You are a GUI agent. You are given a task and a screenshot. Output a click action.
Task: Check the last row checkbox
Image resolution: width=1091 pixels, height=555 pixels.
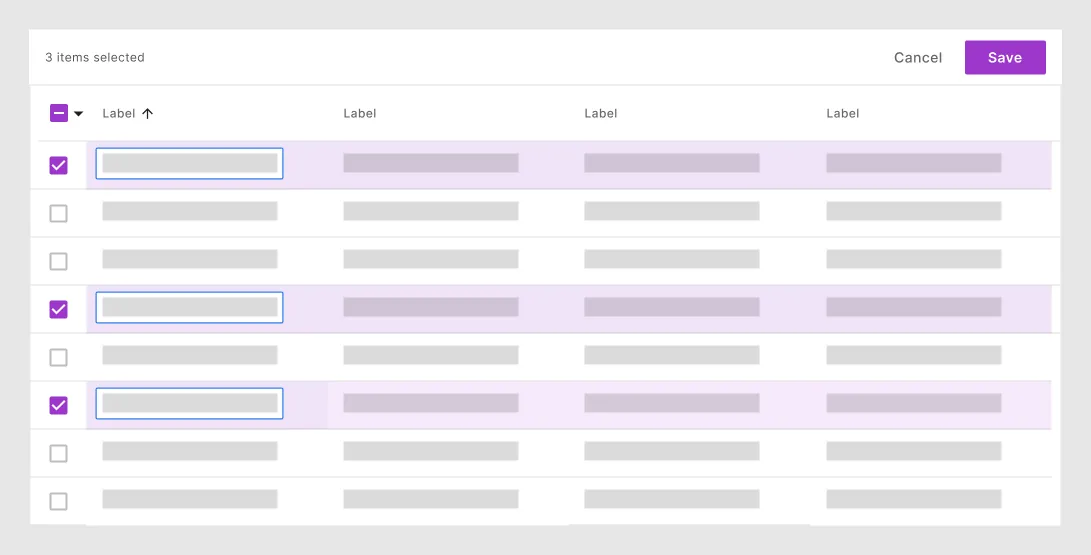tap(59, 501)
